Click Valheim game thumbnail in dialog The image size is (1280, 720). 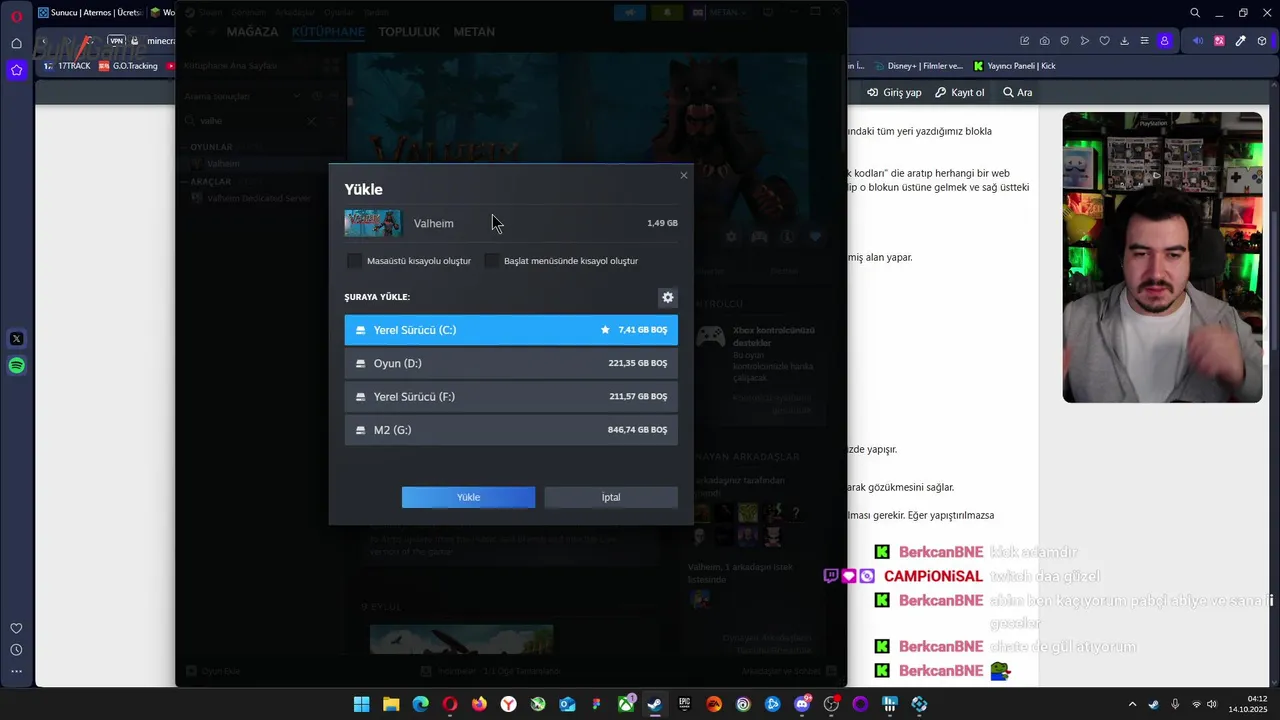point(373,223)
